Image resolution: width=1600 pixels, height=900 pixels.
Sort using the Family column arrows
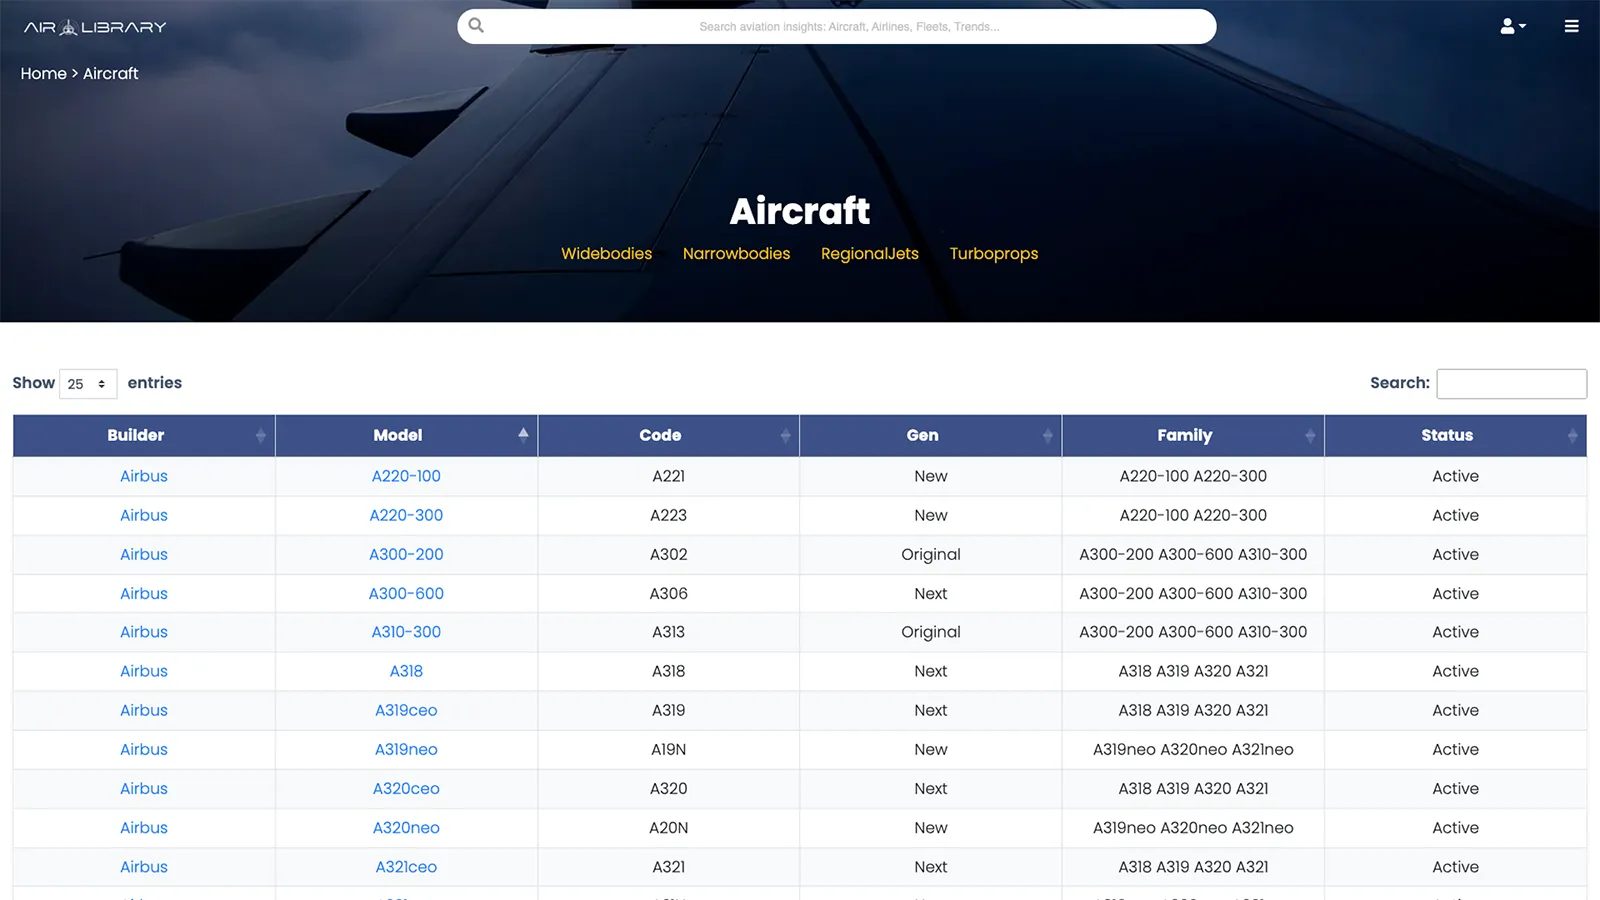(x=1309, y=436)
